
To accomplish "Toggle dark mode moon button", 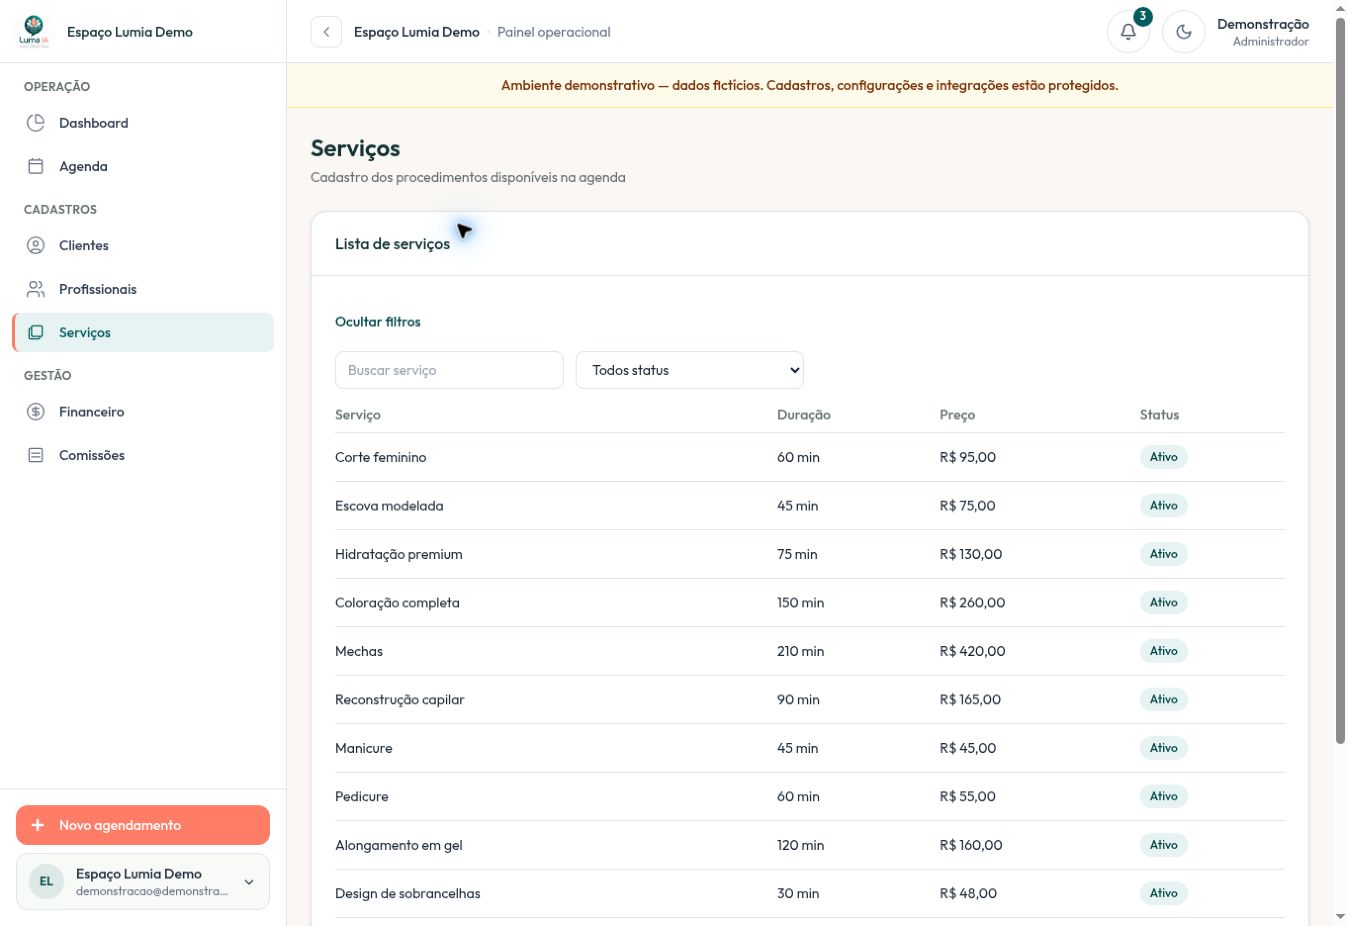I will click(1184, 31).
